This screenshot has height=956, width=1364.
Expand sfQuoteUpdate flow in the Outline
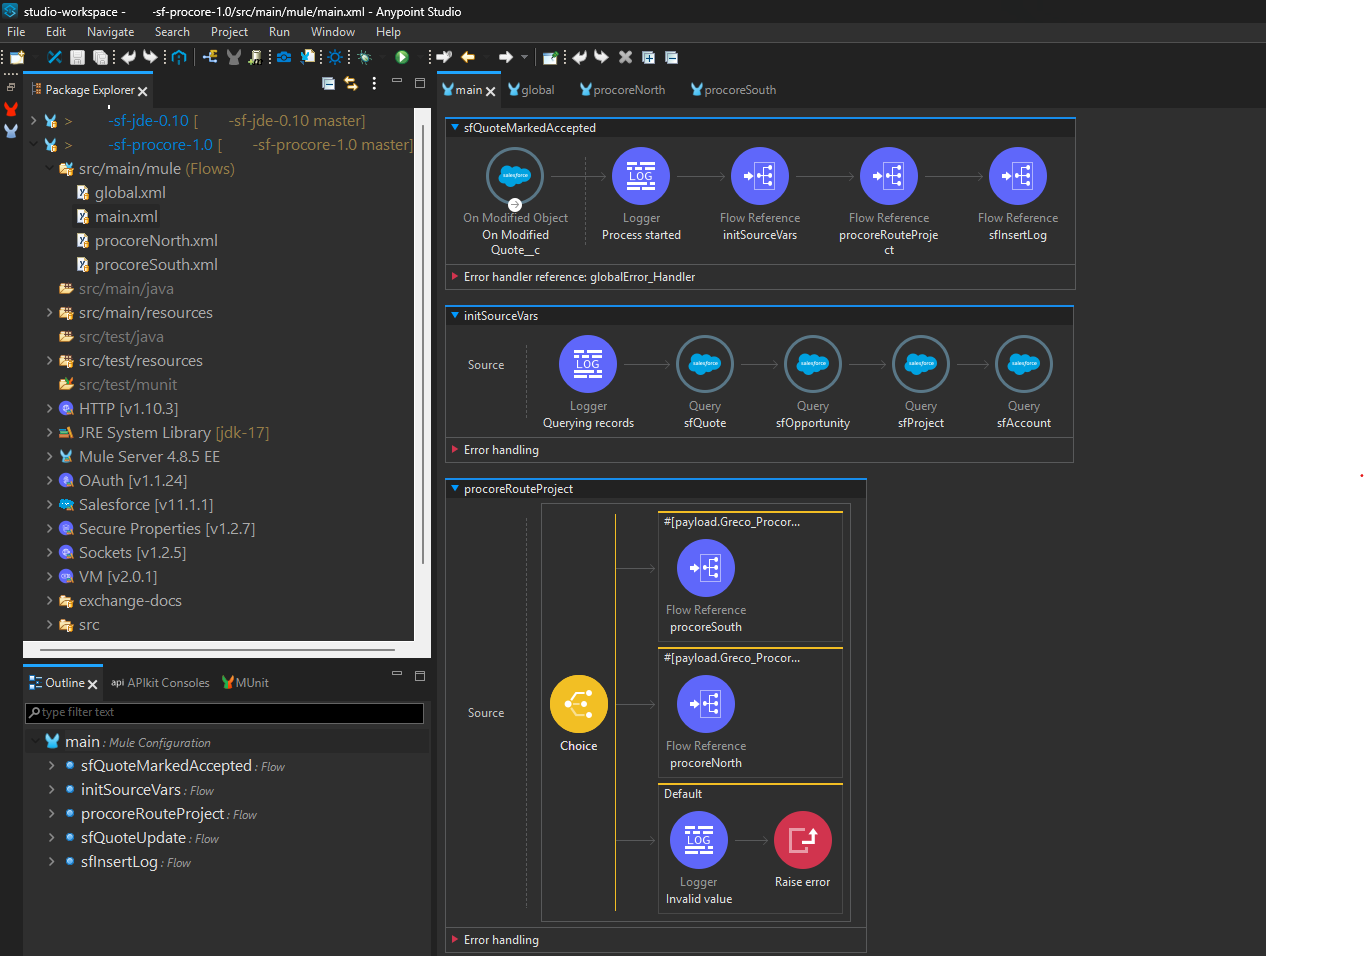click(51, 837)
